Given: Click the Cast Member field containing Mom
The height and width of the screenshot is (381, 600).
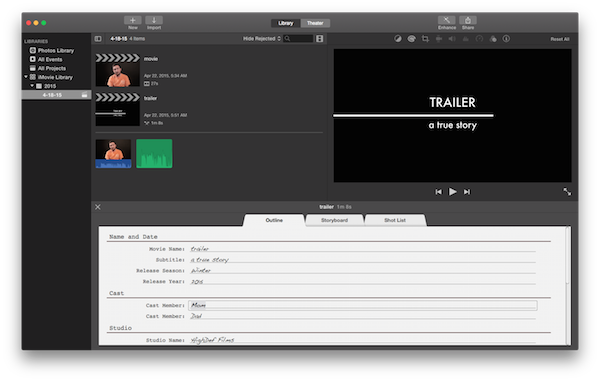Looking at the screenshot, I should (363, 305).
